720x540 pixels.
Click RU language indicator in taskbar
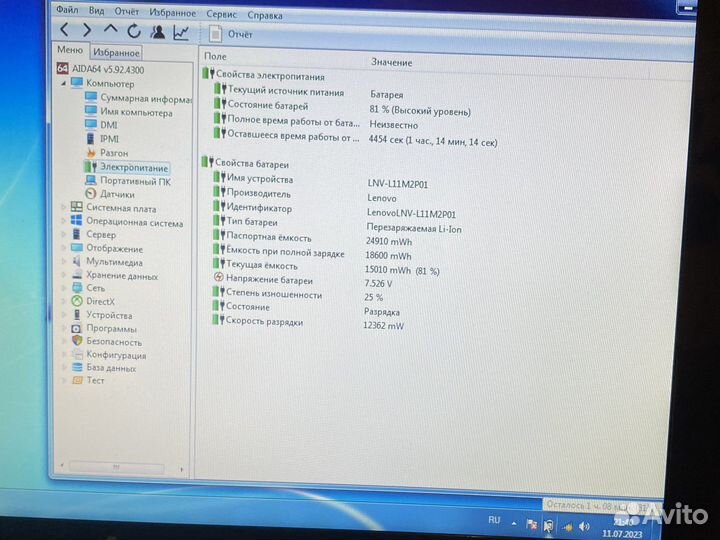(x=494, y=520)
